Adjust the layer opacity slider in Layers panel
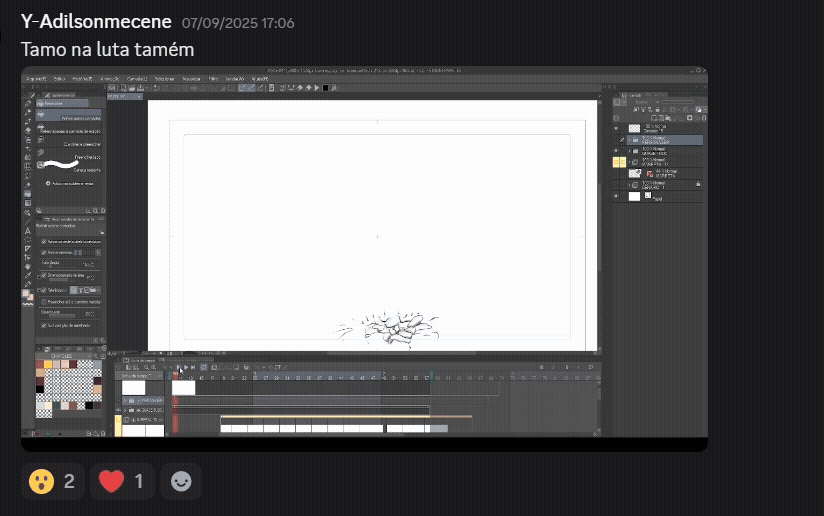 coord(678,102)
